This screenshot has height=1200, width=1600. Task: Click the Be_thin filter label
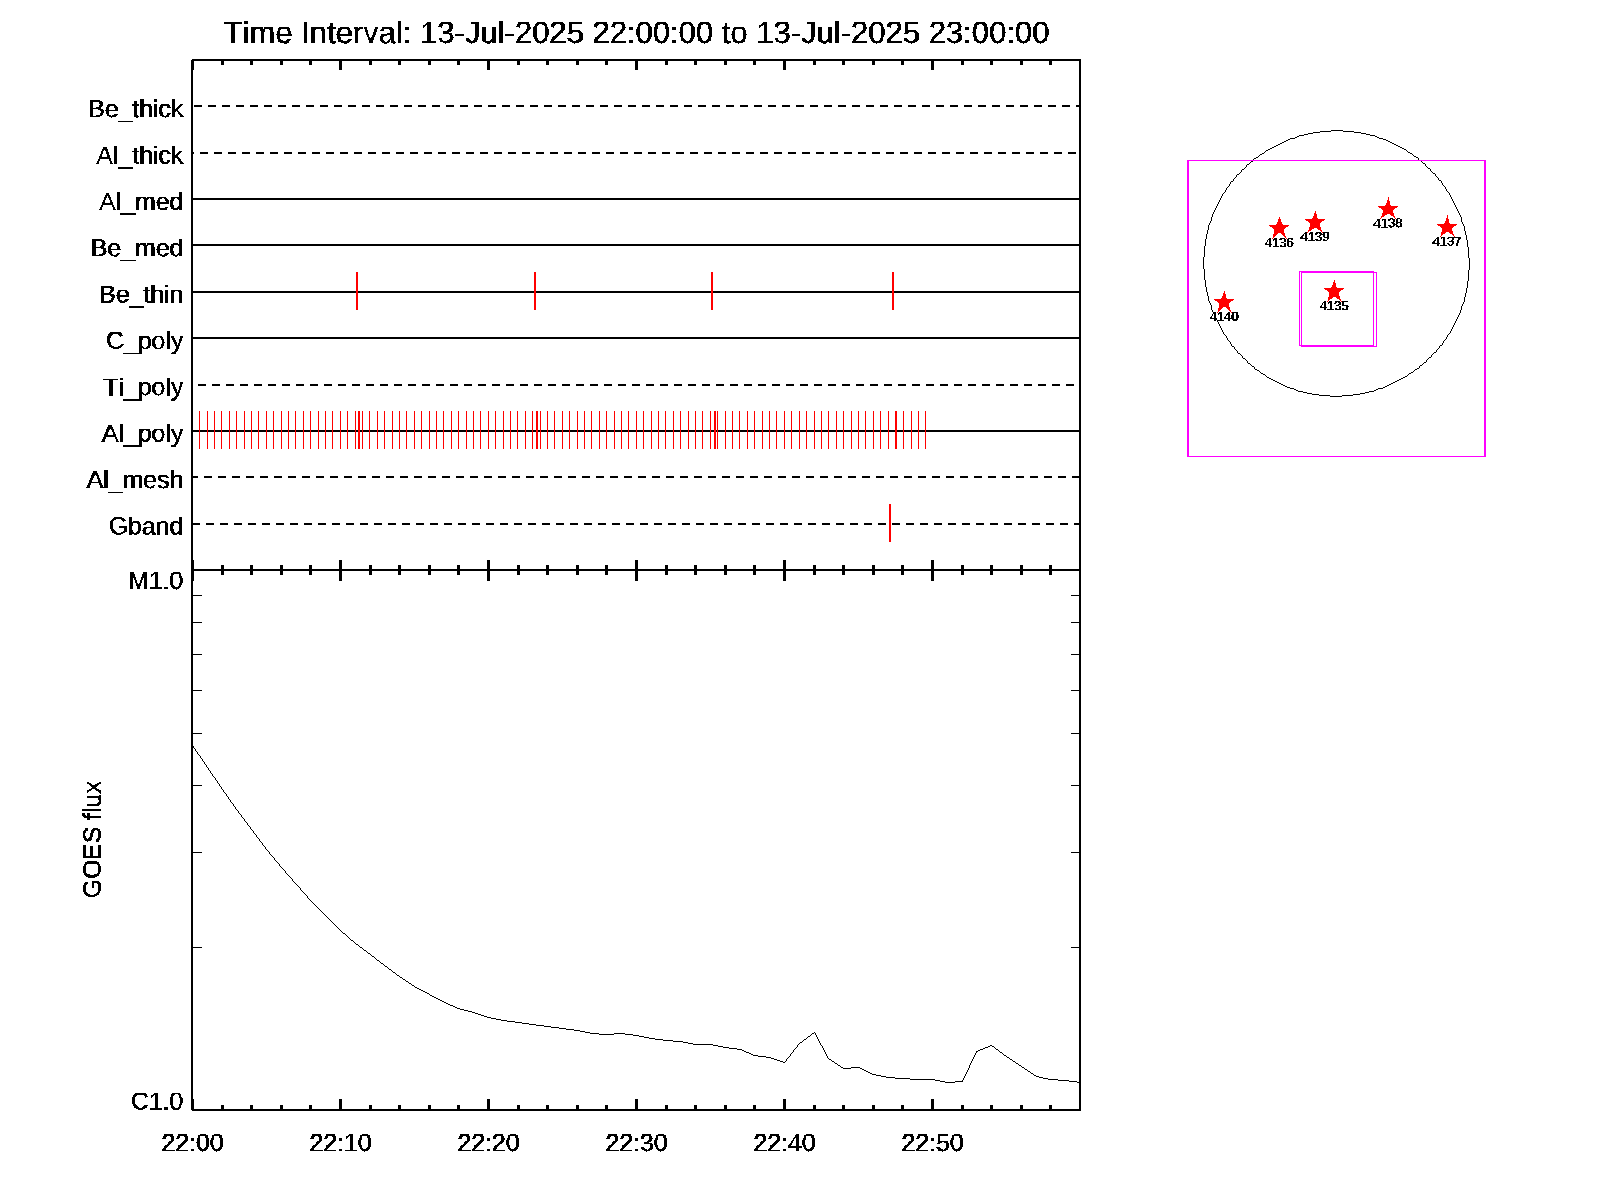[x=141, y=295]
